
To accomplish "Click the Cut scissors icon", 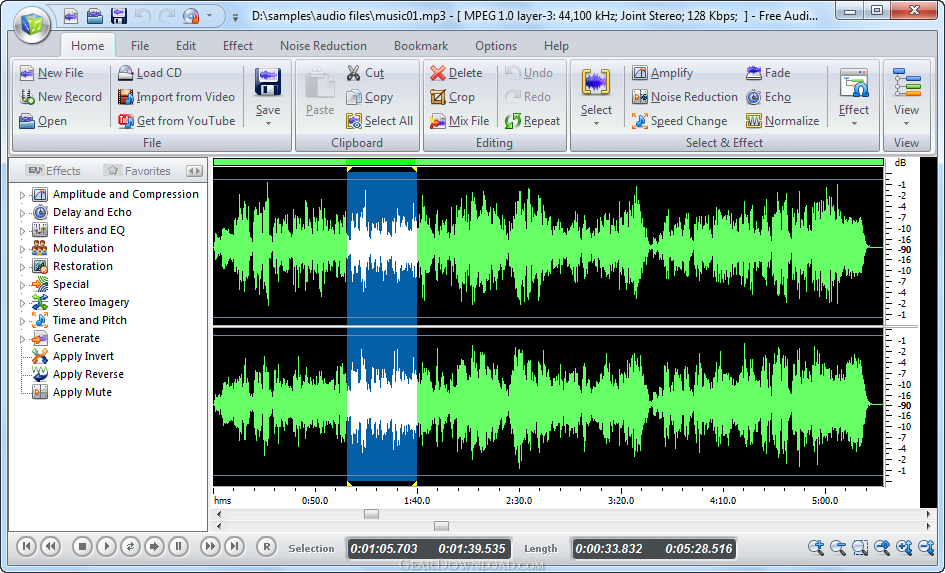I will click(x=354, y=73).
